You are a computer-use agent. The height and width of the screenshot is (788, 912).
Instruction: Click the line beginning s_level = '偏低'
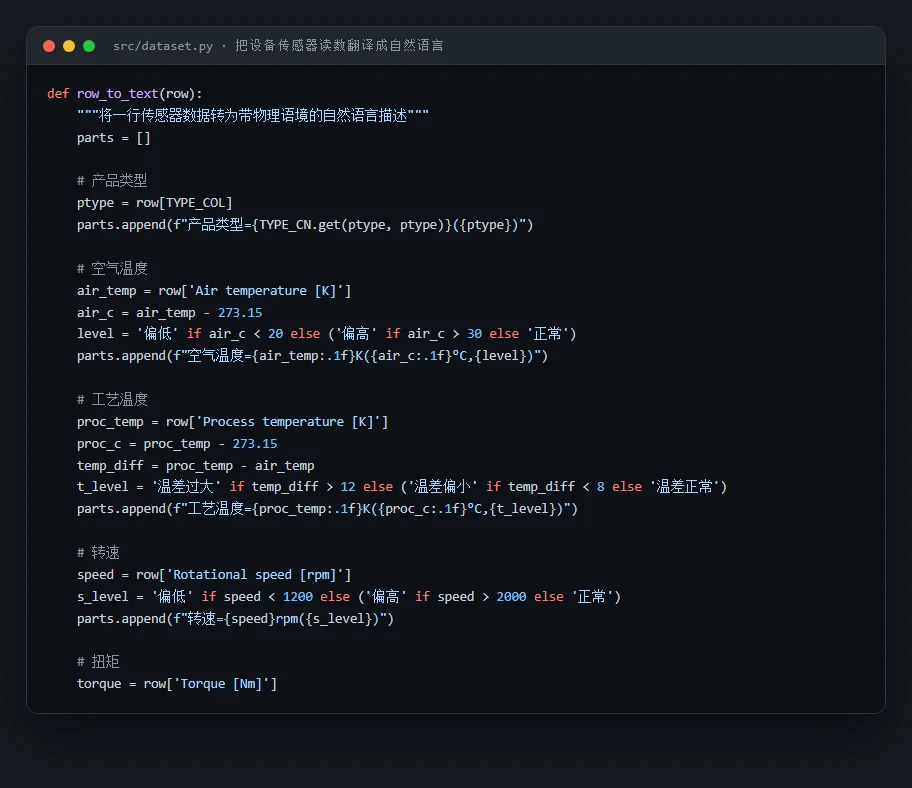(x=349, y=597)
